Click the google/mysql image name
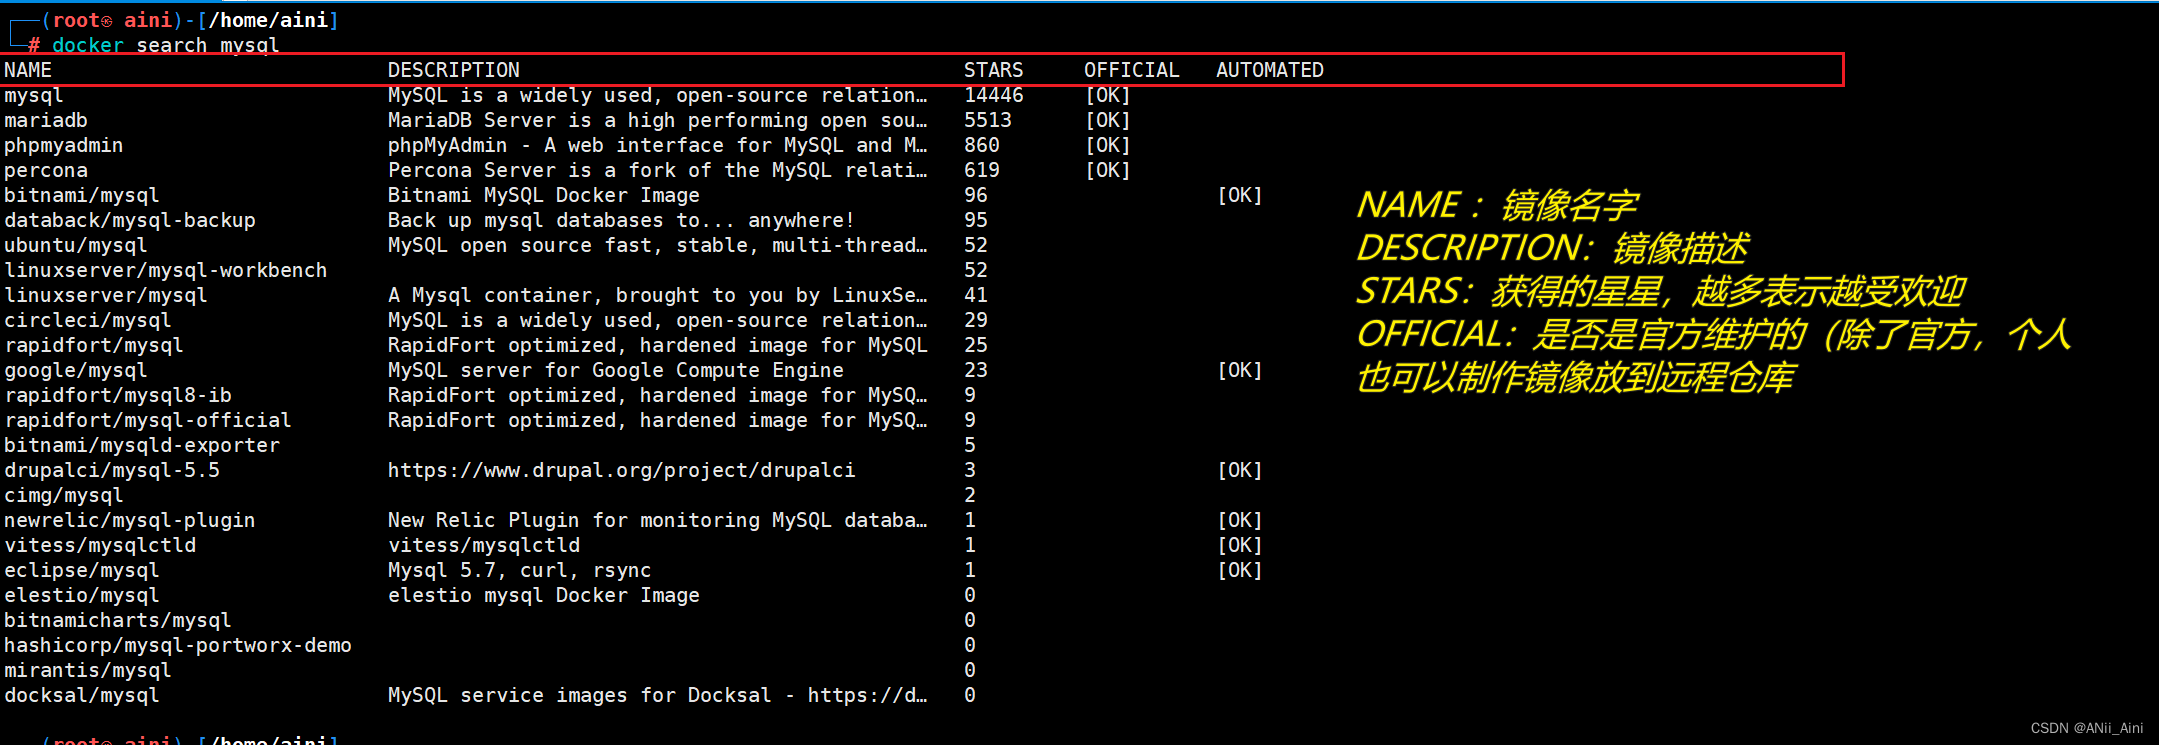Image resolution: width=2159 pixels, height=745 pixels. pos(76,370)
